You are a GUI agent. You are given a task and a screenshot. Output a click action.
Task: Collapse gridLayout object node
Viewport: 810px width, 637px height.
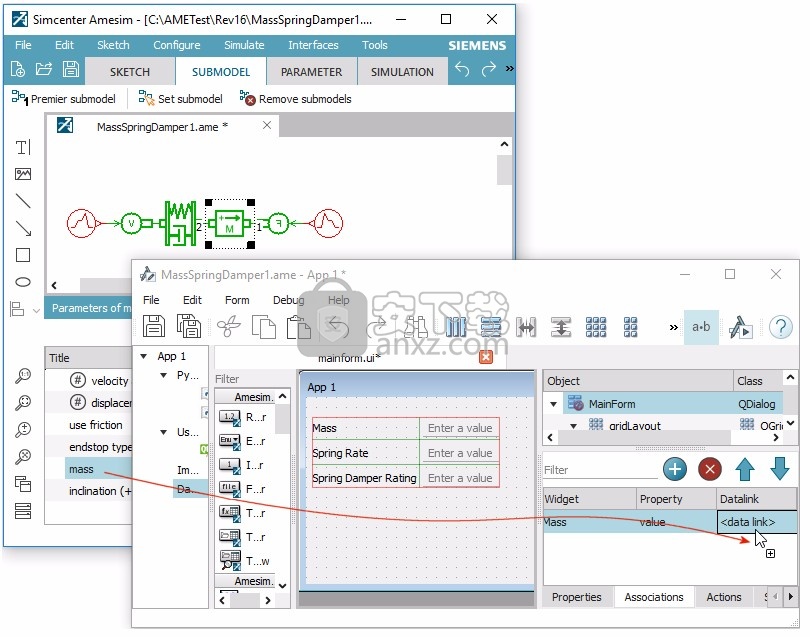tap(573, 426)
